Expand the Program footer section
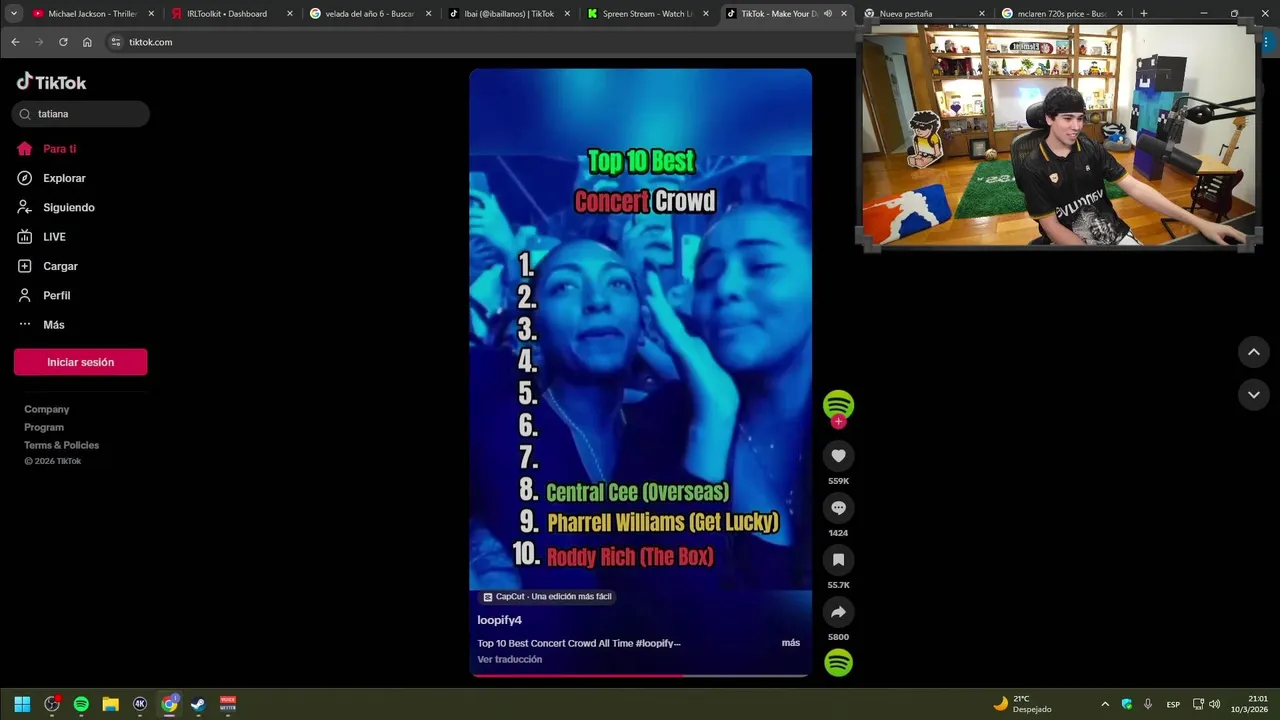Screen dimensions: 1280x720 [44, 427]
